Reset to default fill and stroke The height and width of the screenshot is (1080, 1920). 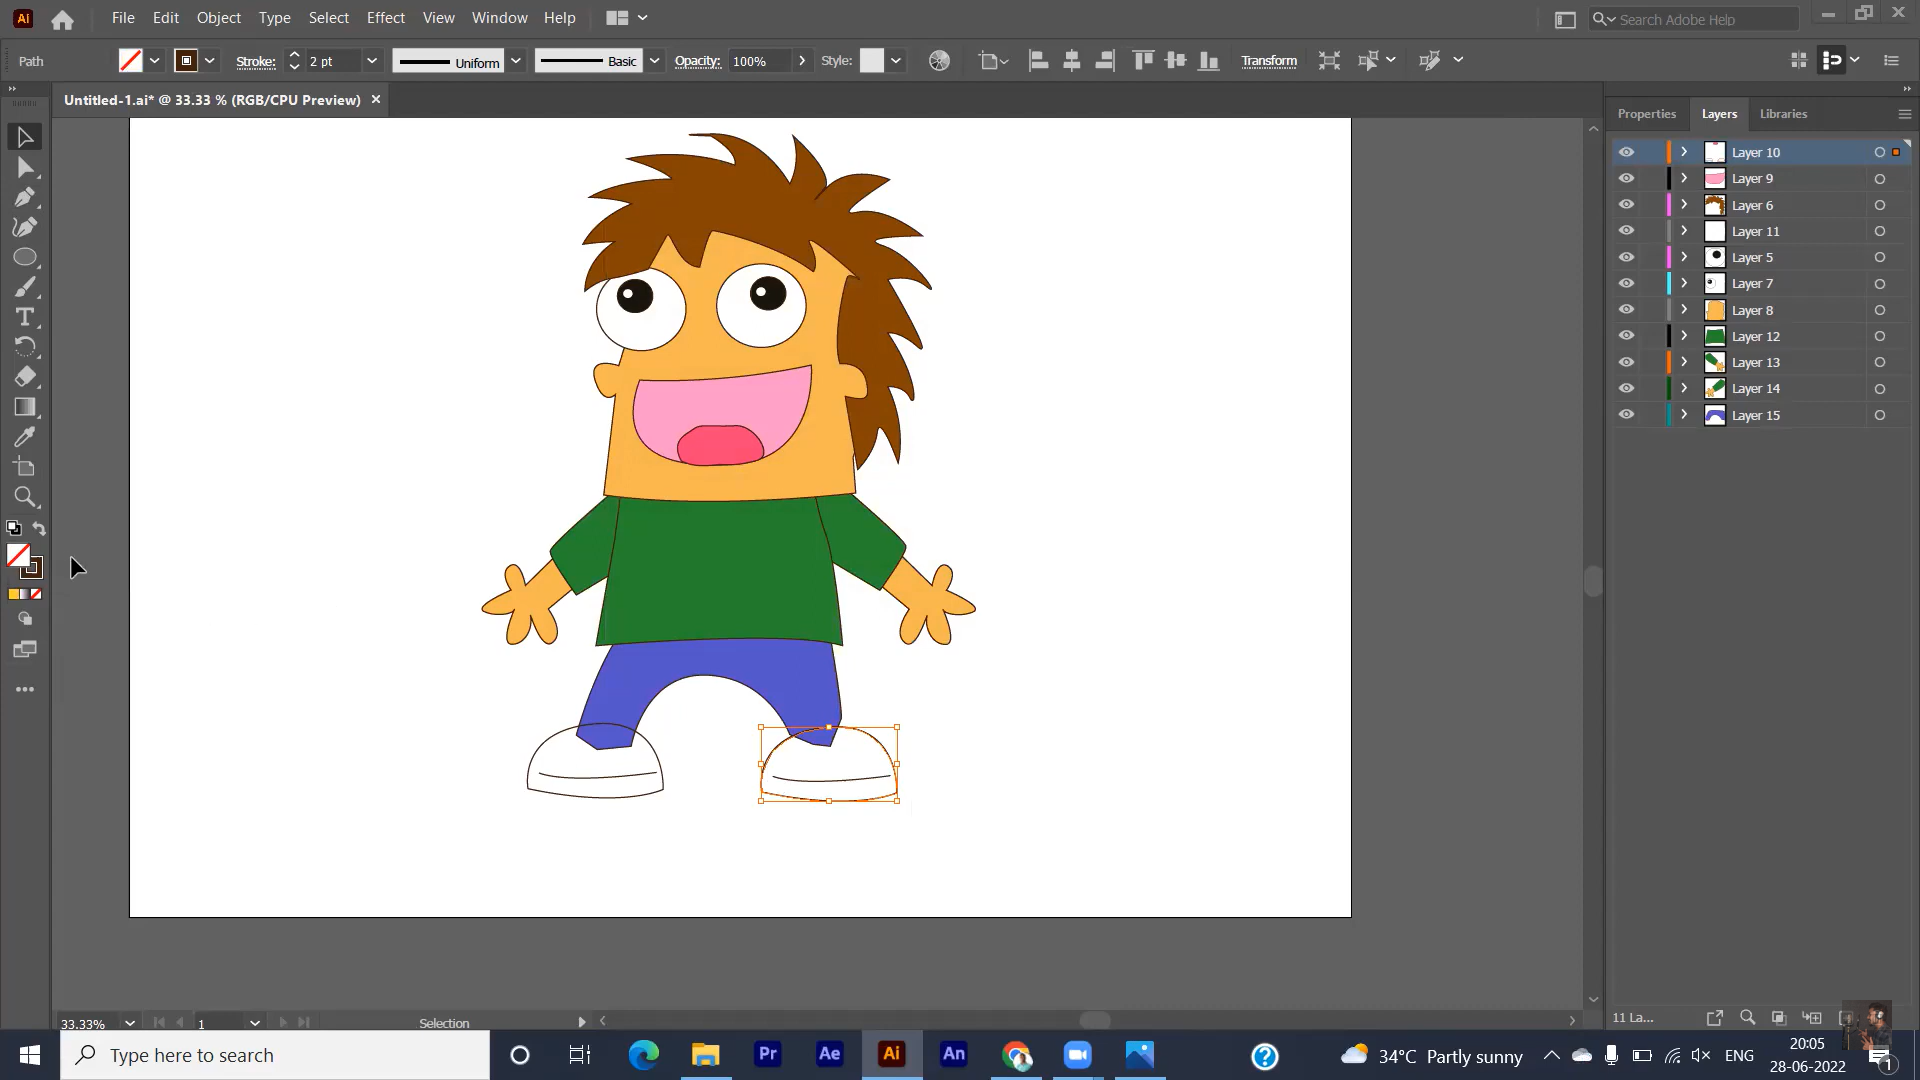14,528
